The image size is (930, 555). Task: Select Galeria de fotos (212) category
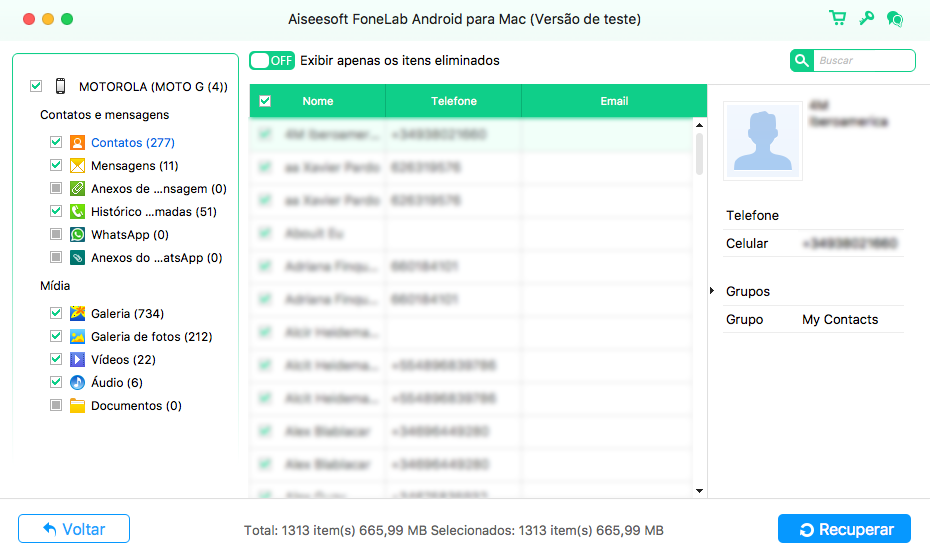point(152,337)
